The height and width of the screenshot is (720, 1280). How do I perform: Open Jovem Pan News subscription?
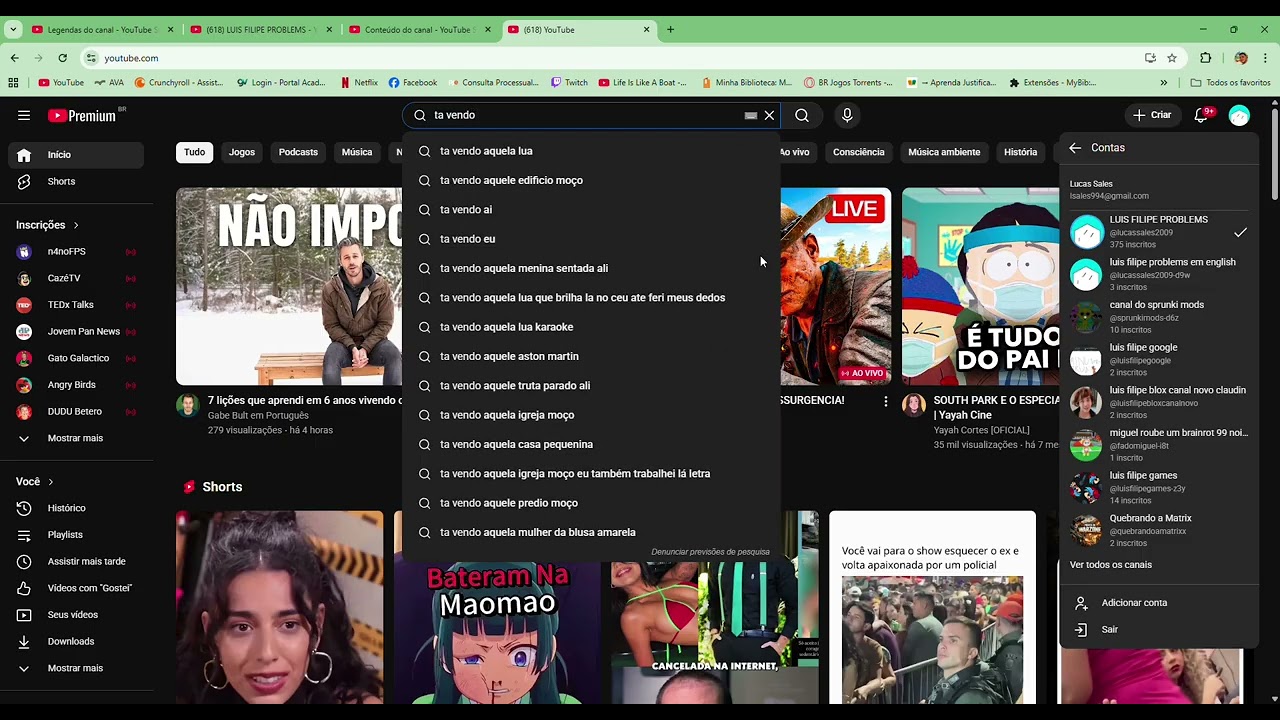[x=76, y=331]
